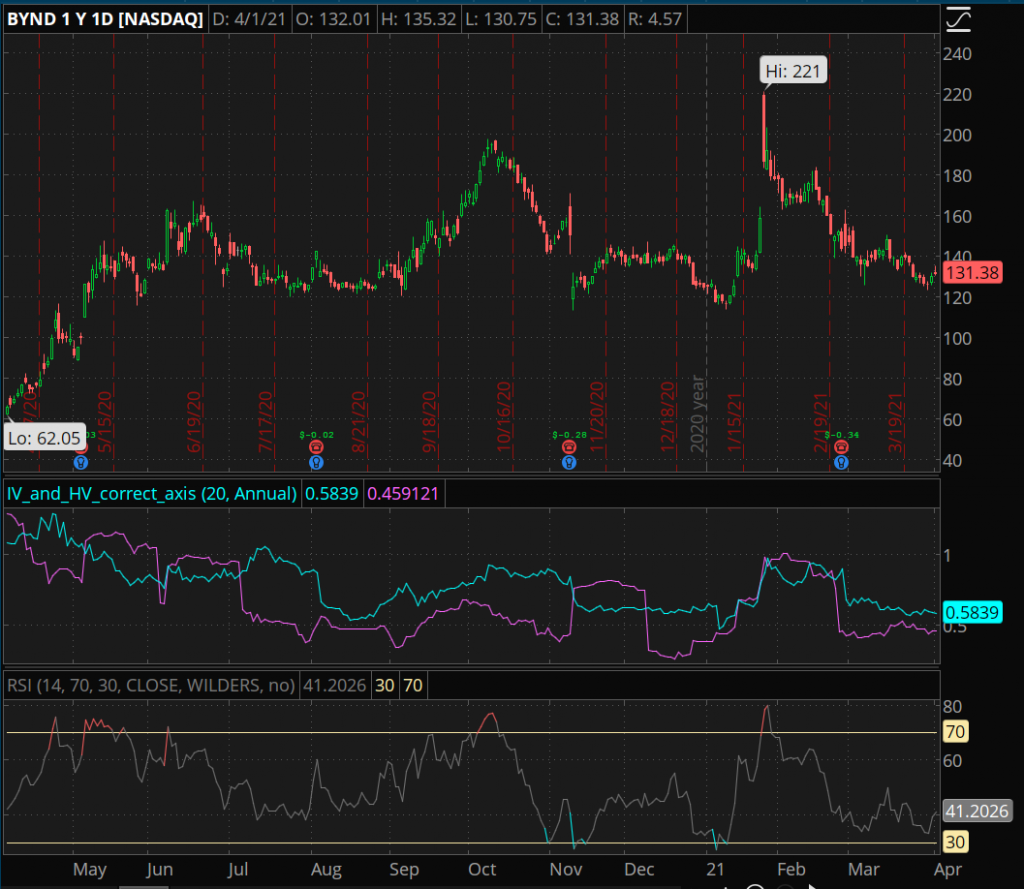Click the 5/15/20 expiration marker
The width and height of the screenshot is (1024, 889).
tap(105, 422)
